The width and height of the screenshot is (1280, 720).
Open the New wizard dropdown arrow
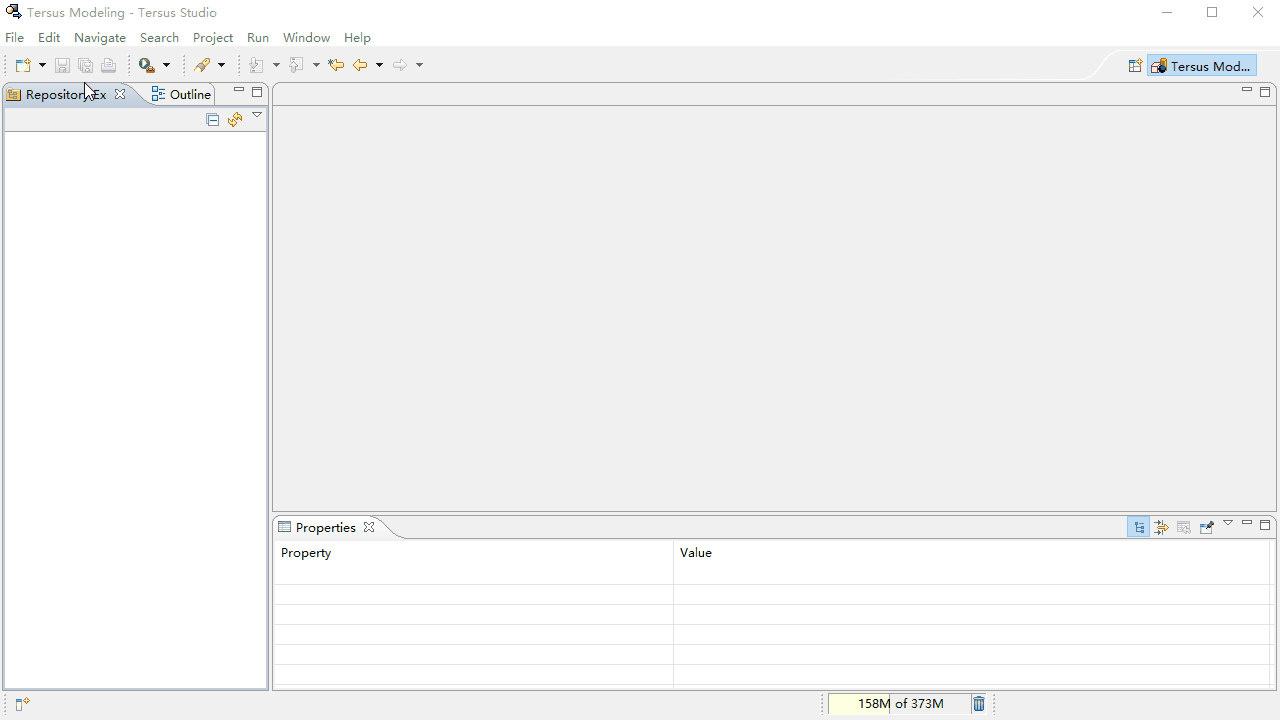[42, 66]
